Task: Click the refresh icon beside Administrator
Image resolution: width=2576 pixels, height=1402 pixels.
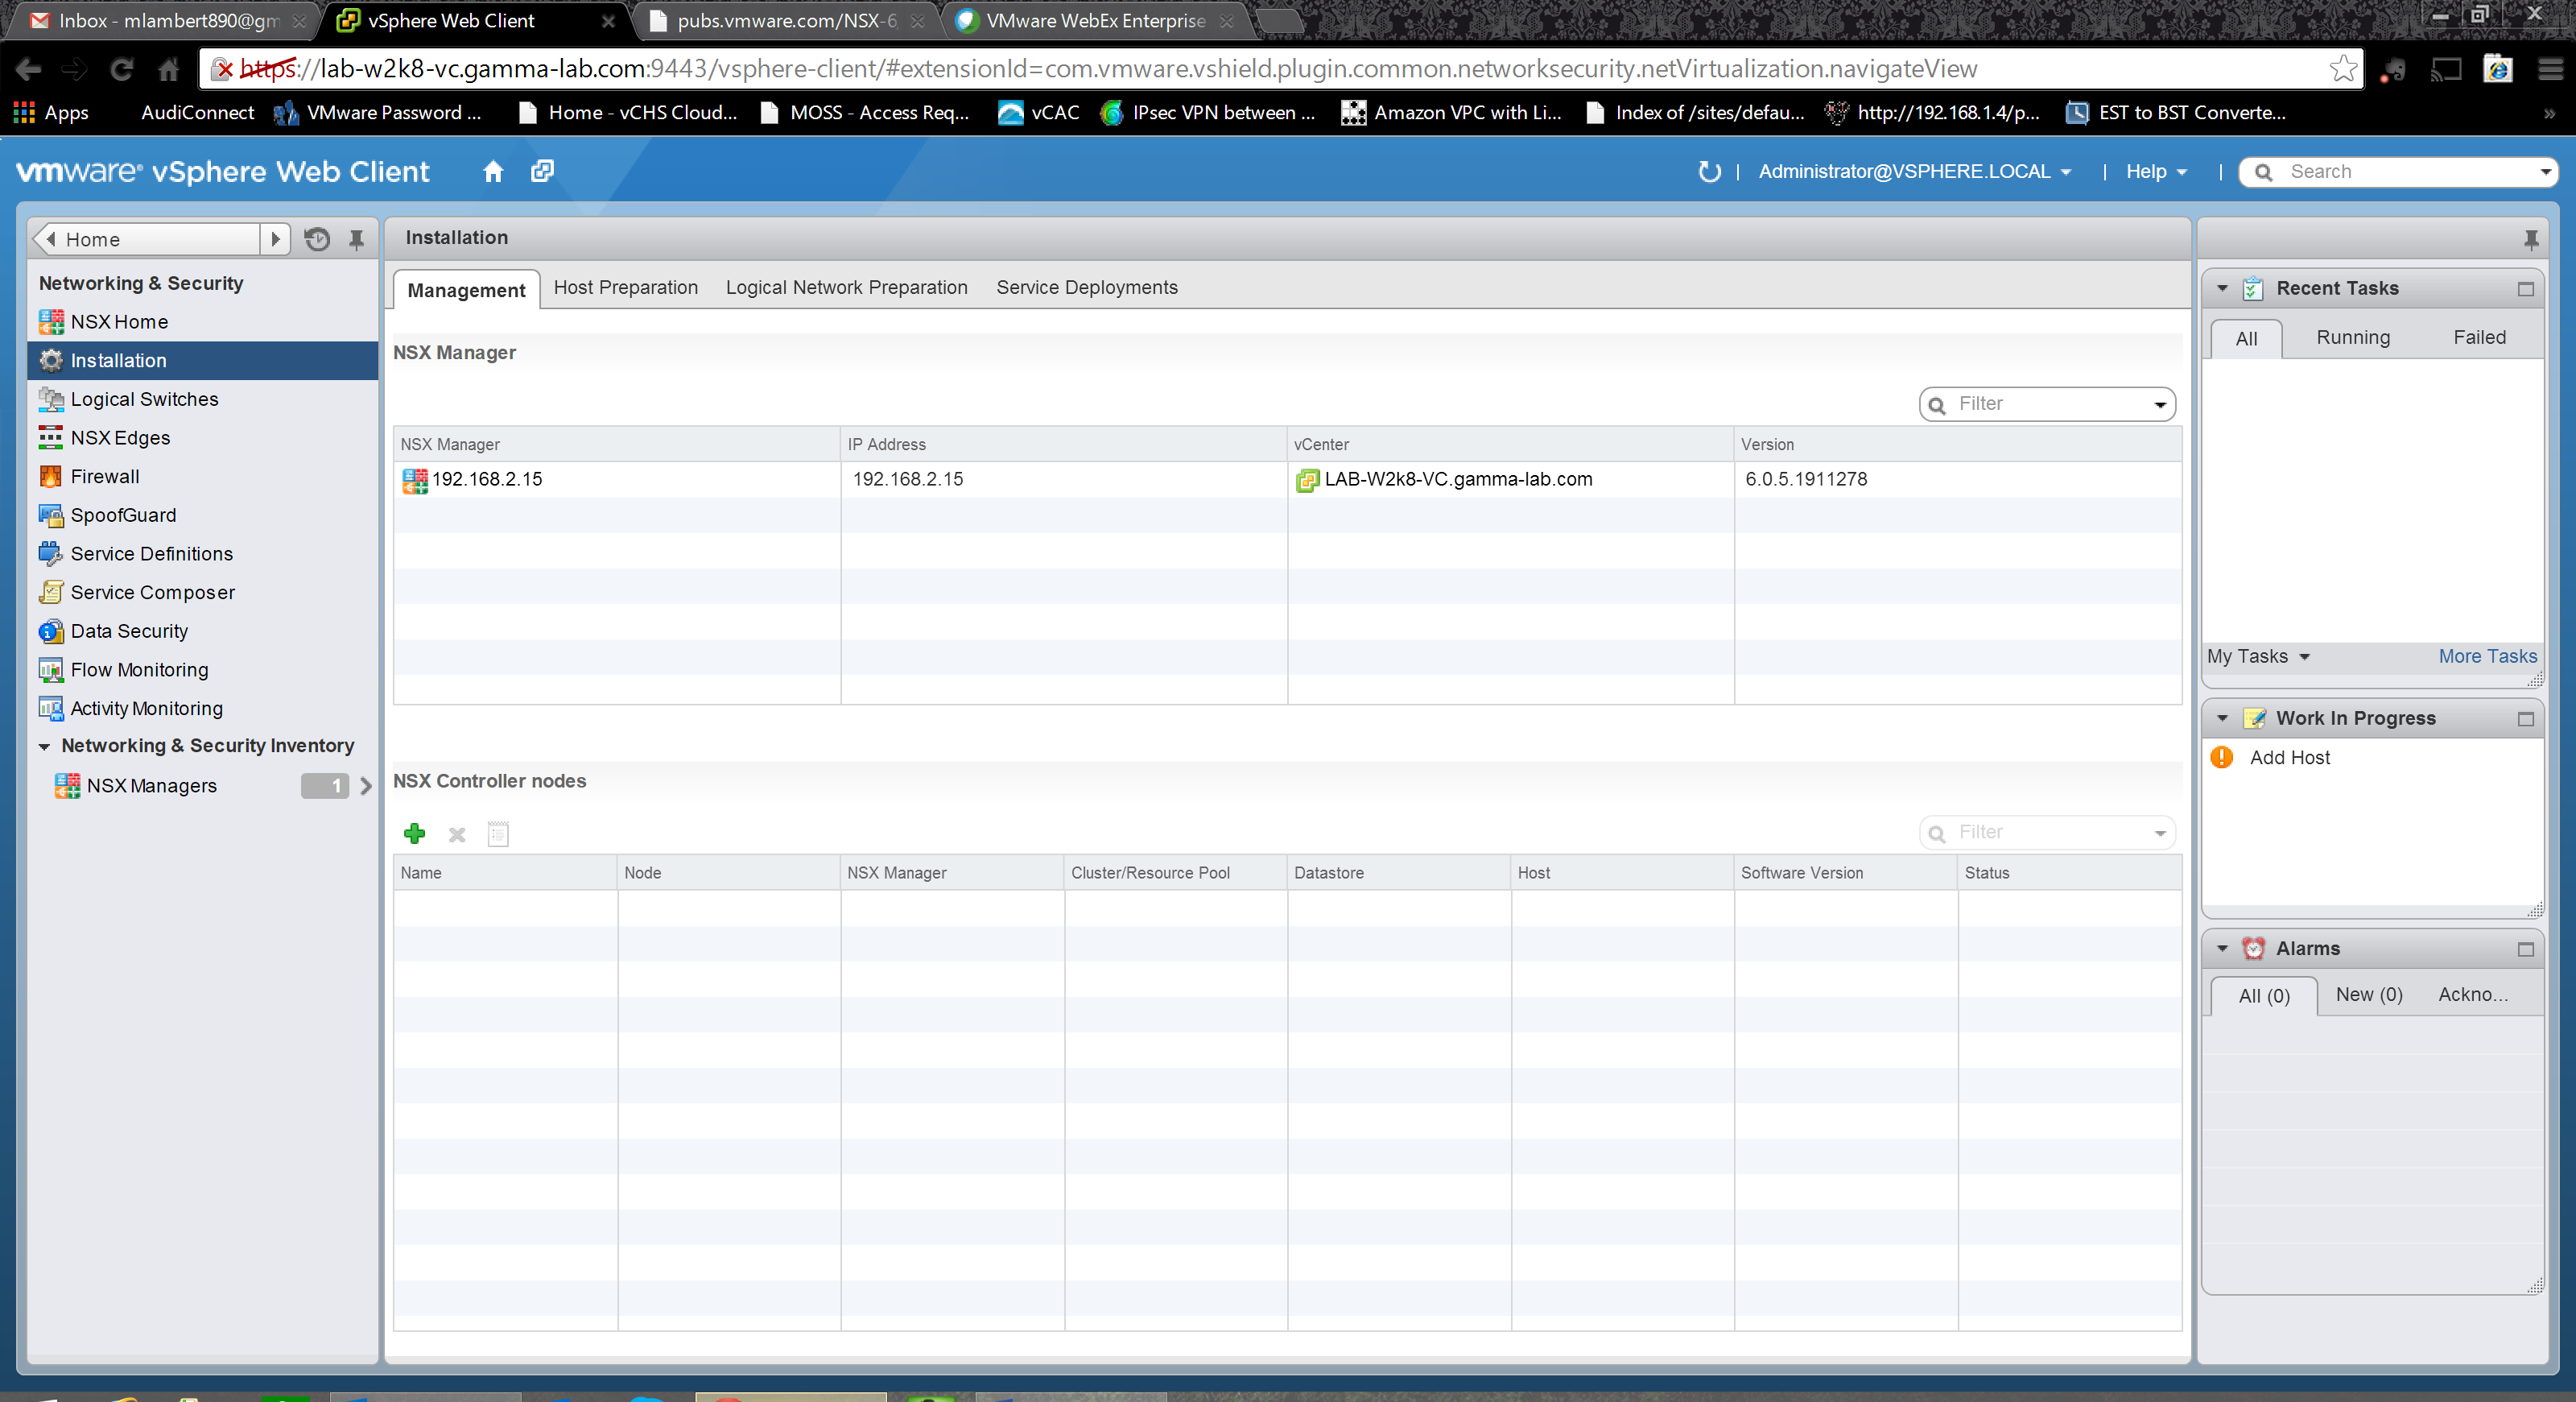Action: pyautogui.click(x=1709, y=171)
